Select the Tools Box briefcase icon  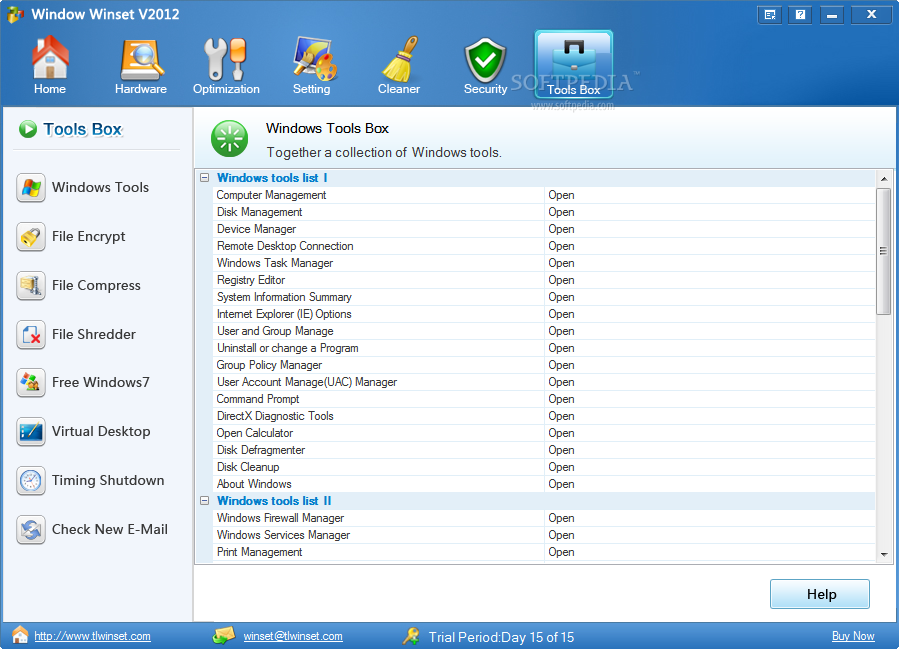[573, 63]
